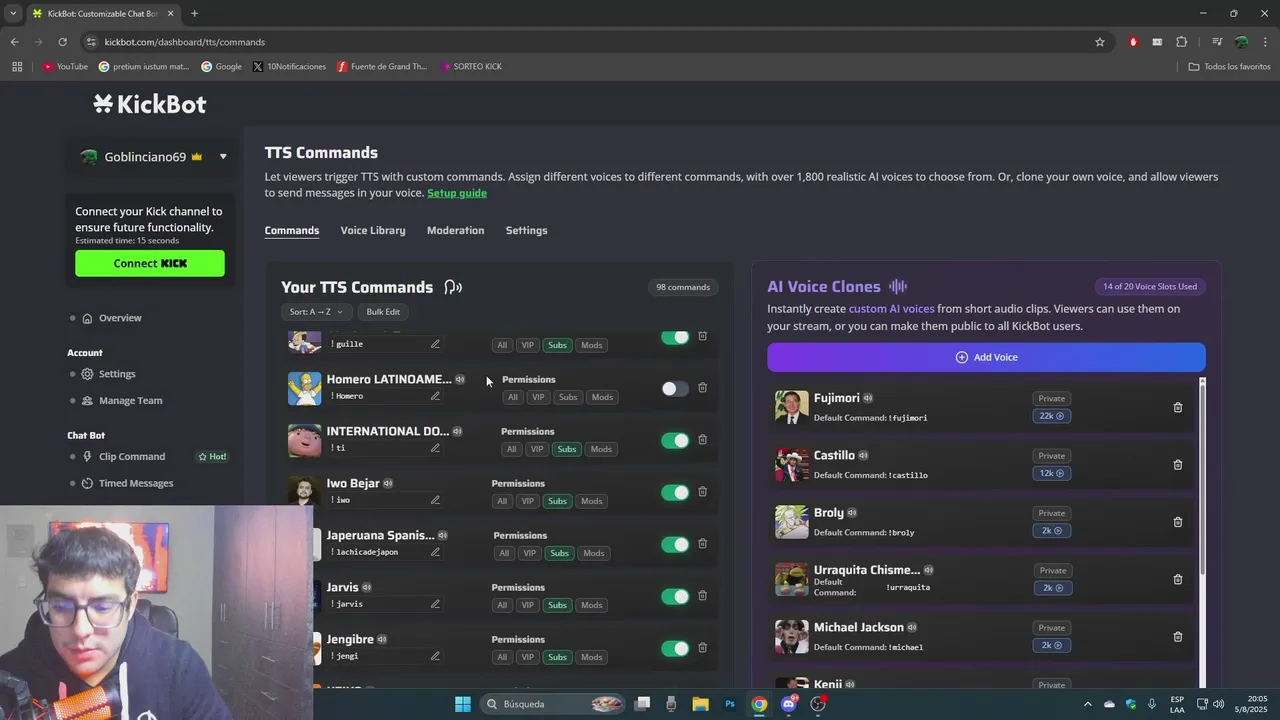Open Clip Command in the sidebar
The width and height of the screenshot is (1280, 720).
point(132,457)
